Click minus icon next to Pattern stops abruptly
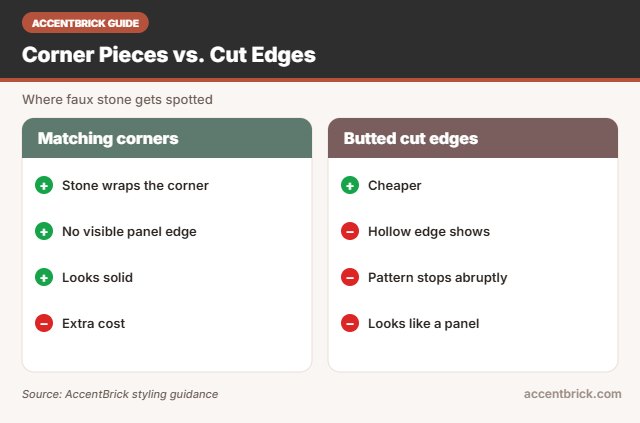Viewport: 640px width, 423px height. pyautogui.click(x=350, y=277)
